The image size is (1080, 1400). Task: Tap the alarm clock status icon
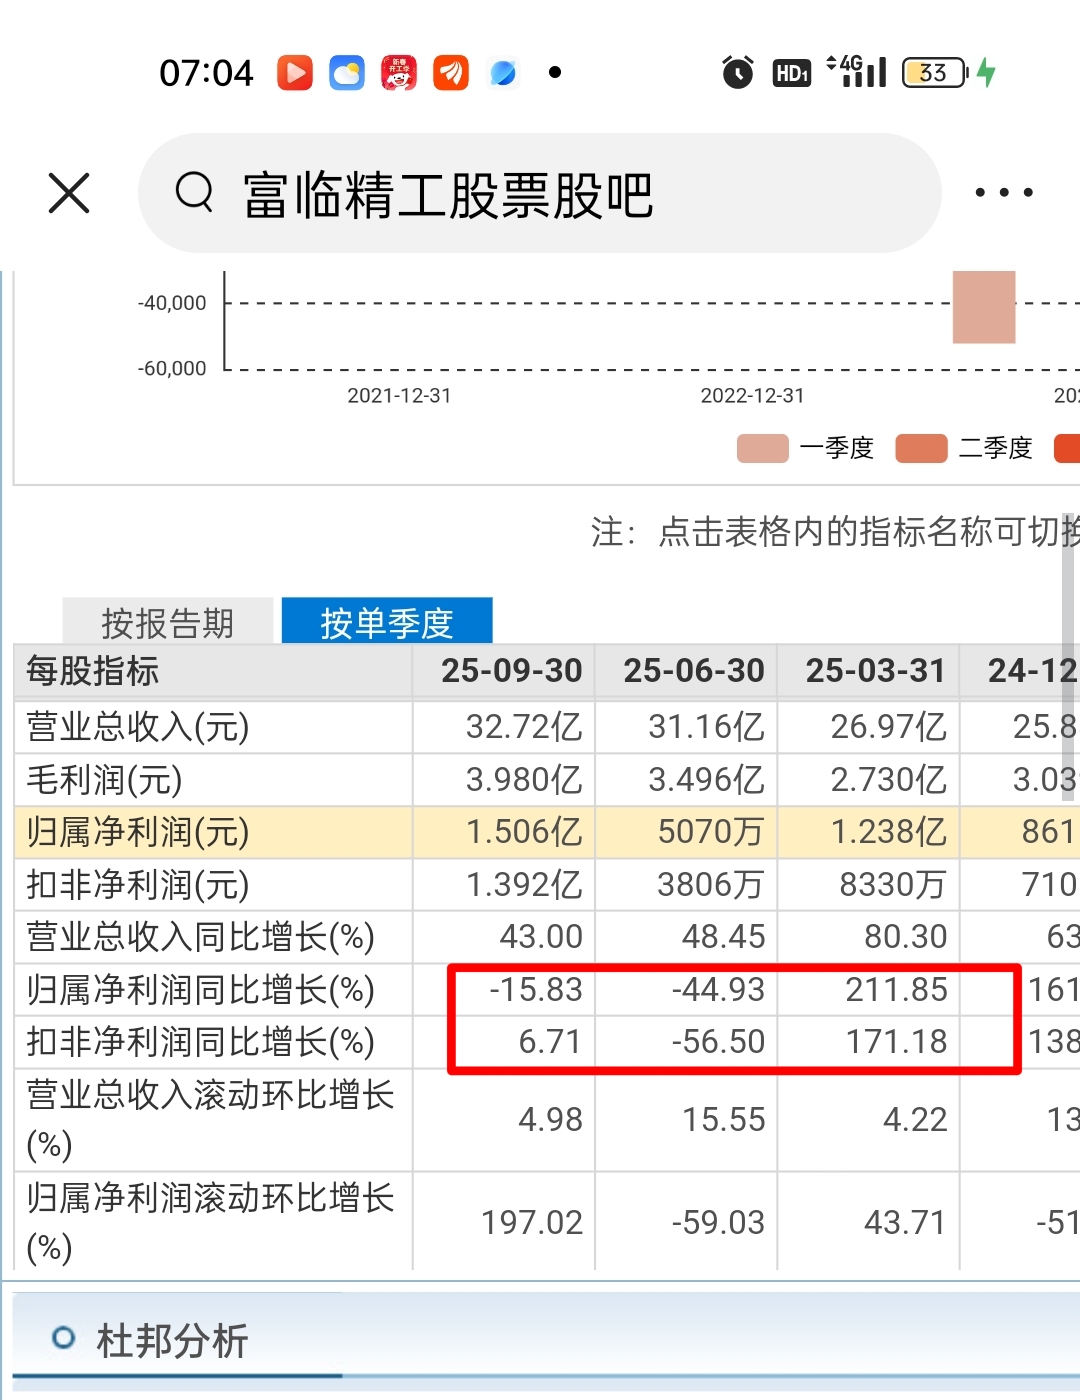tap(738, 72)
